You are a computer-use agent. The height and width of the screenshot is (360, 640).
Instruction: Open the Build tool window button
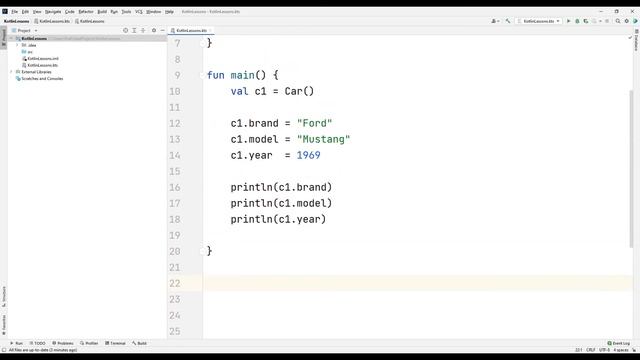139,343
